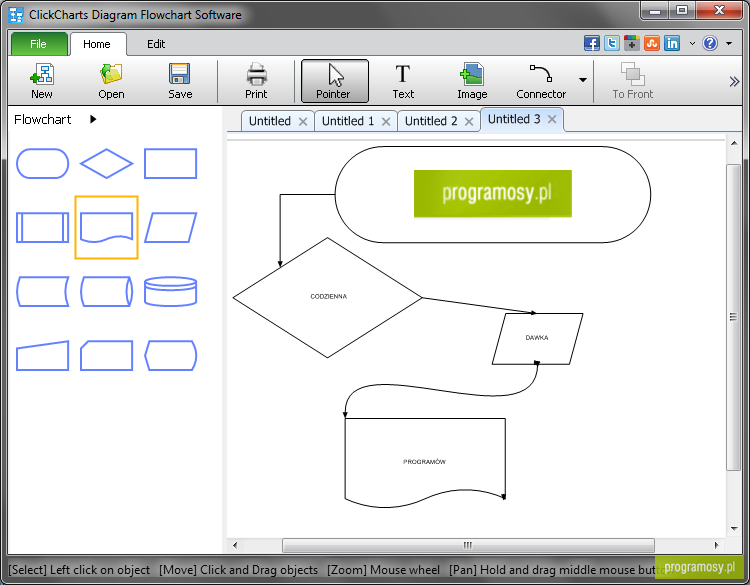Expand the Flowchart shapes category arrow
750x585 pixels.
[93, 119]
